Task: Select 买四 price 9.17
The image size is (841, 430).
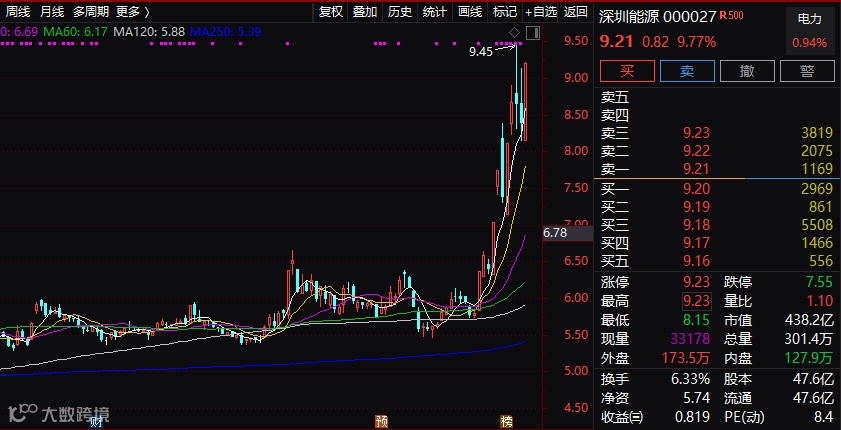Action: (697, 243)
